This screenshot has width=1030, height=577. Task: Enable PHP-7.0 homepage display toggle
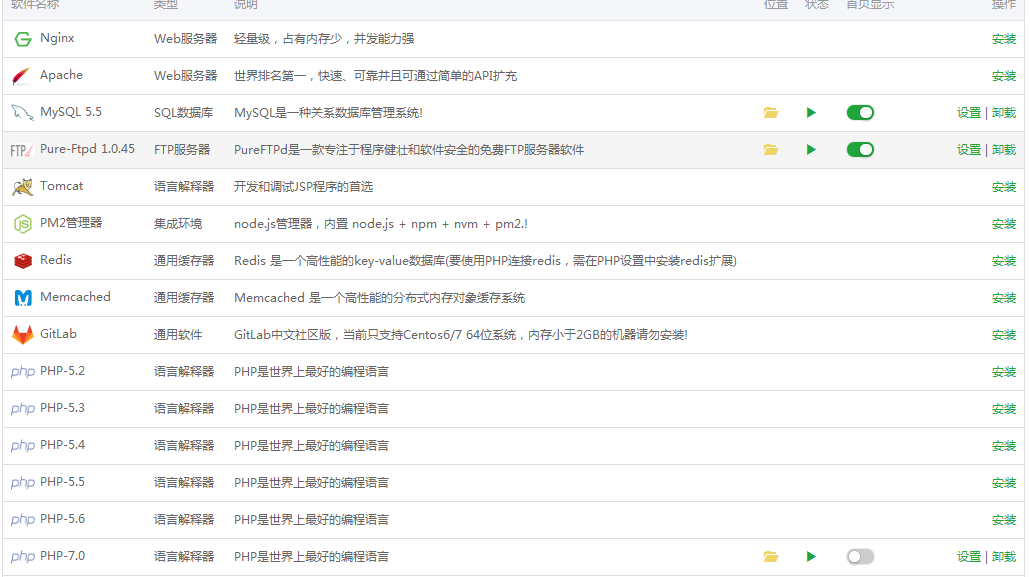click(860, 557)
